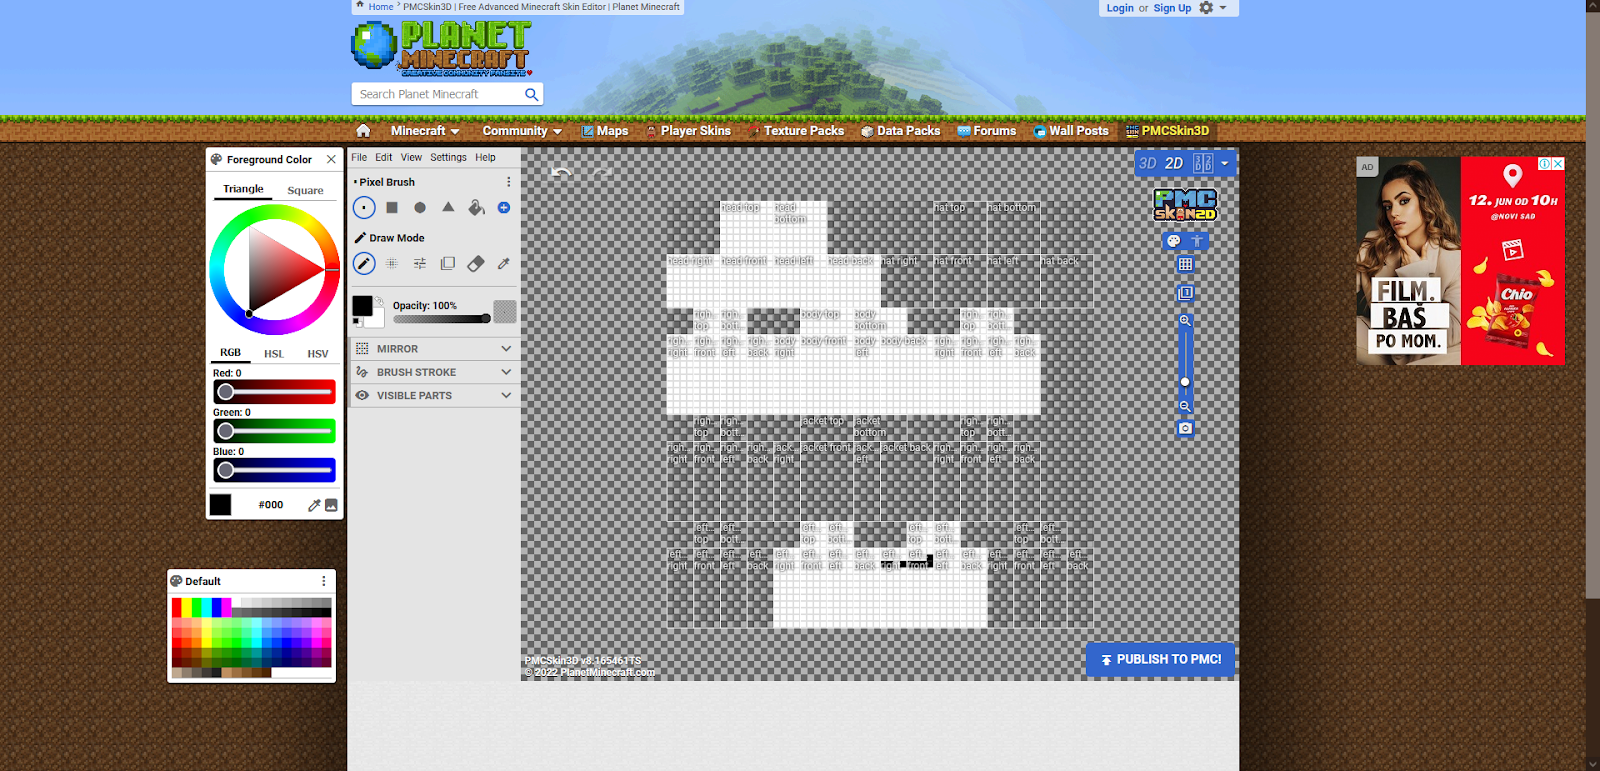
Task: Open the Edit menu
Action: [x=384, y=157]
